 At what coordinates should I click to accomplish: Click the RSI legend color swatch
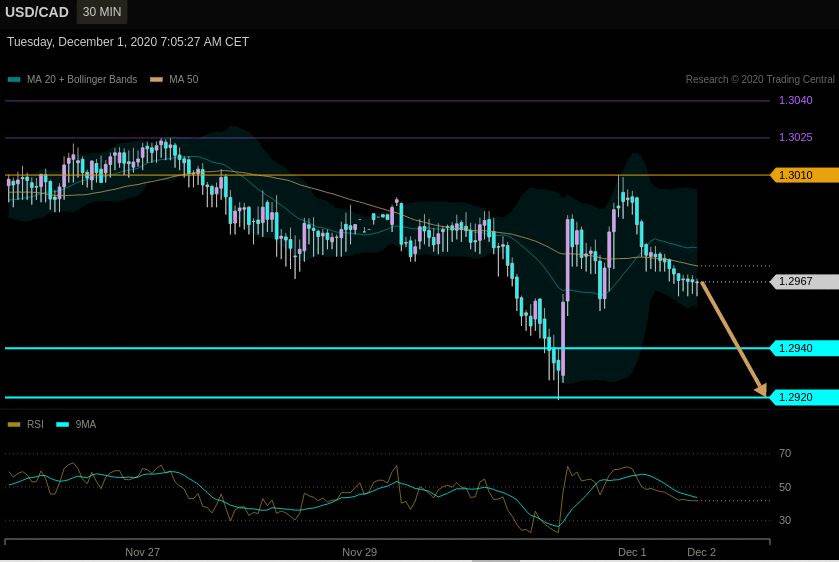pyautogui.click(x=14, y=425)
